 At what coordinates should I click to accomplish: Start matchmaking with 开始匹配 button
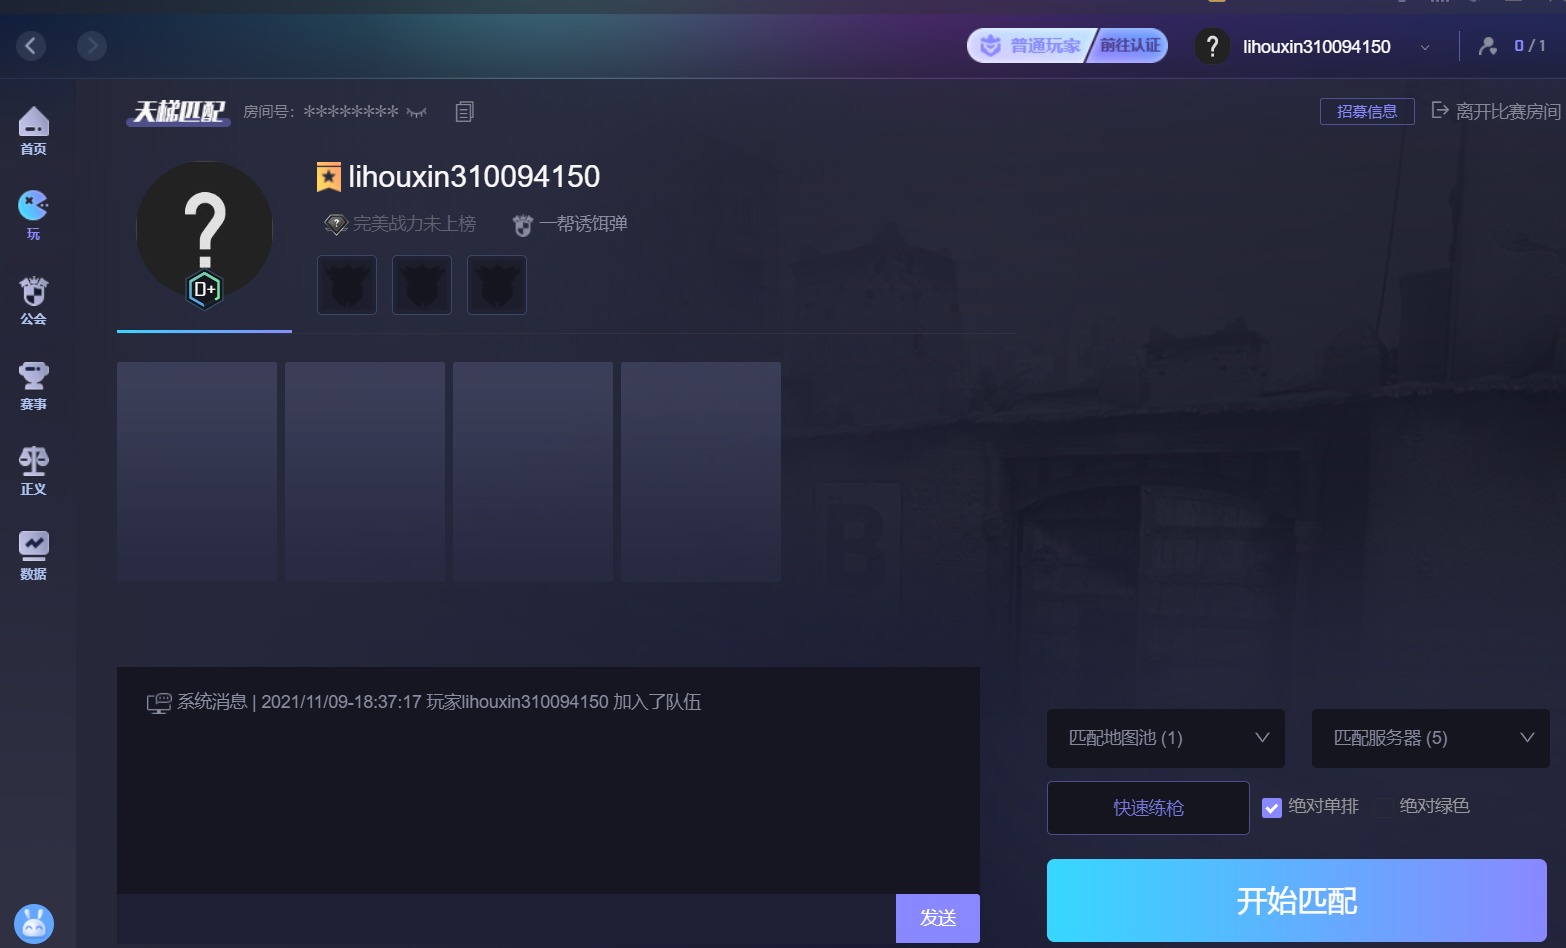pos(1297,900)
